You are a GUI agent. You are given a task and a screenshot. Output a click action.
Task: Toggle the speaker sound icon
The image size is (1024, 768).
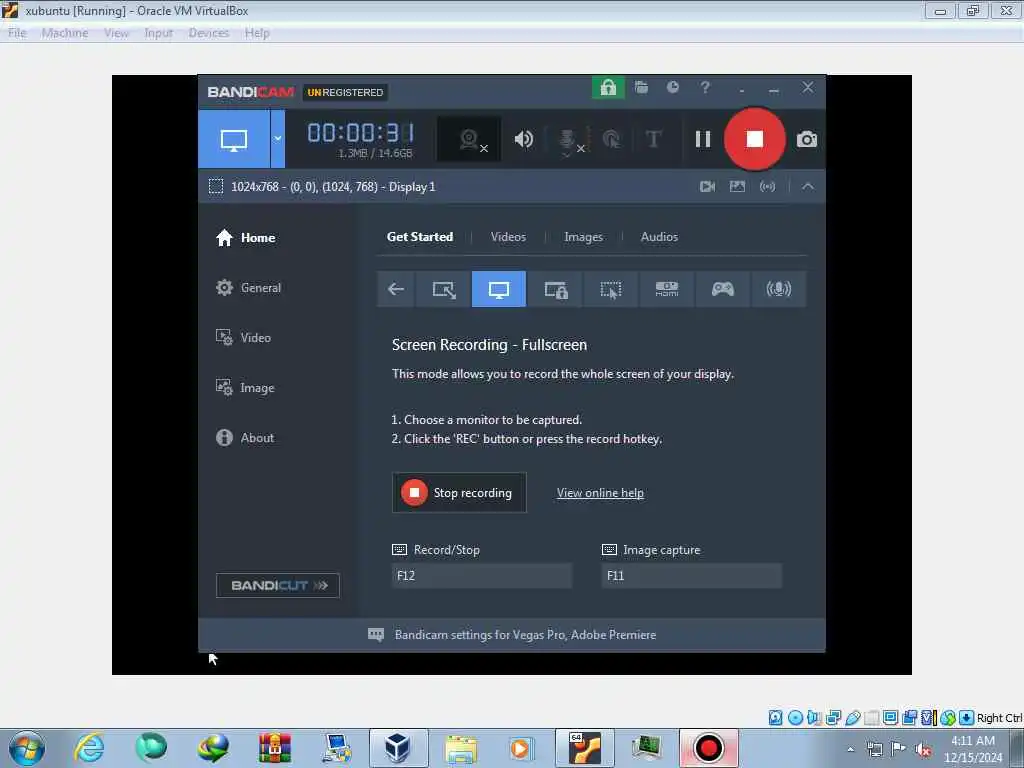point(524,139)
